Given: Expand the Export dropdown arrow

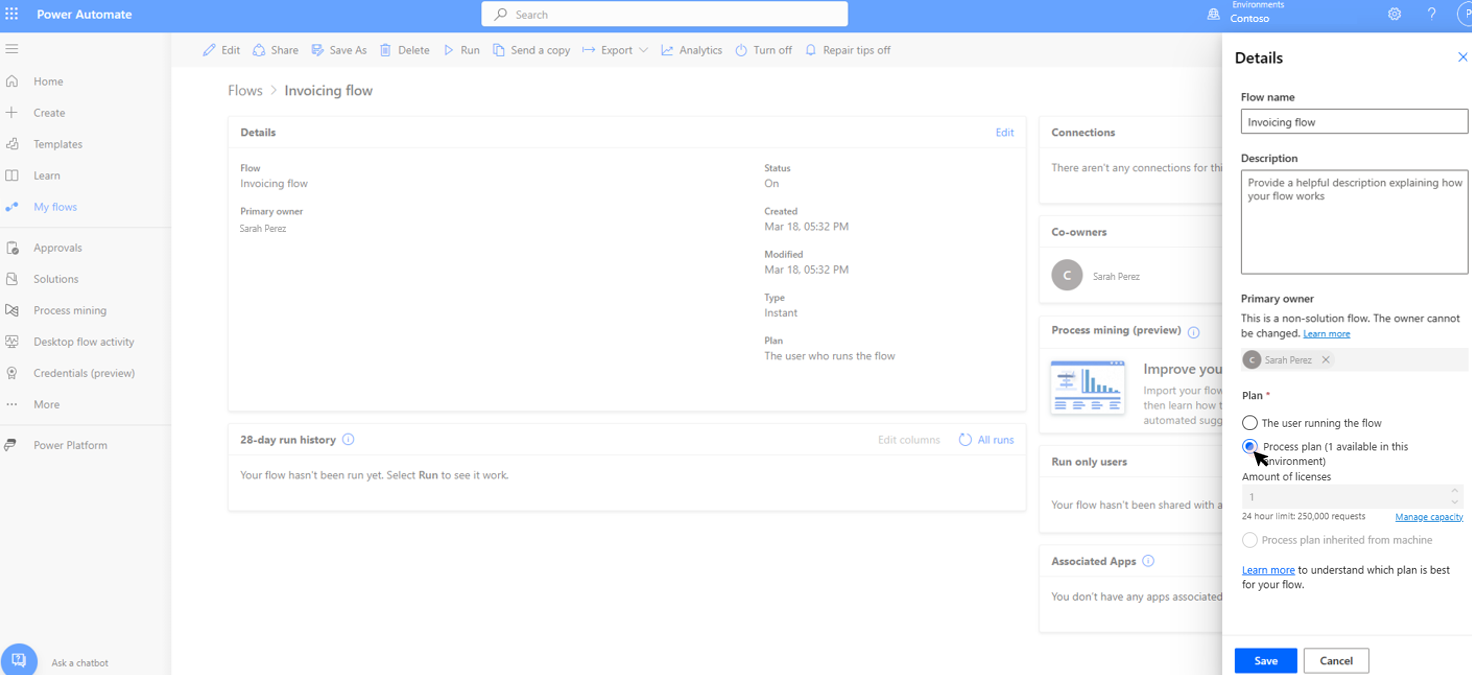Looking at the screenshot, I should (644, 49).
